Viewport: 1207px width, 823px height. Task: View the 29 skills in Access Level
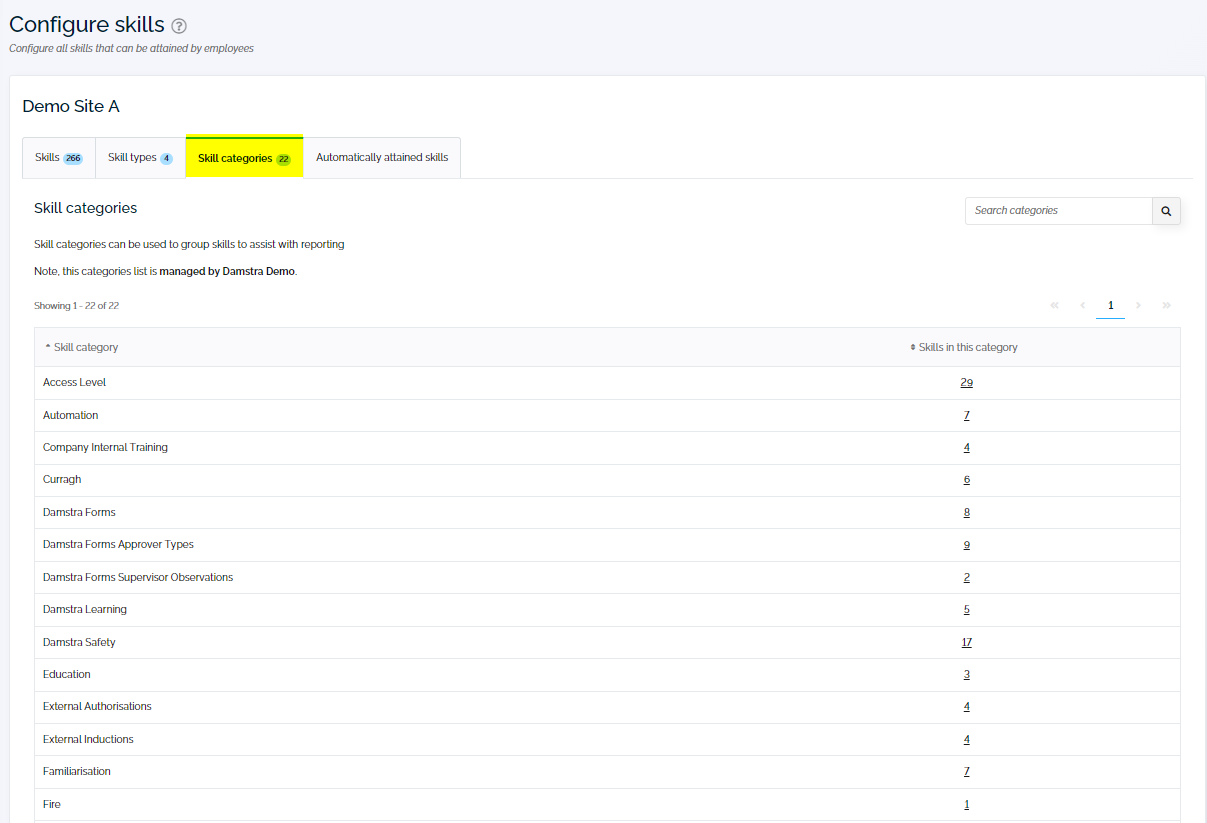(966, 382)
